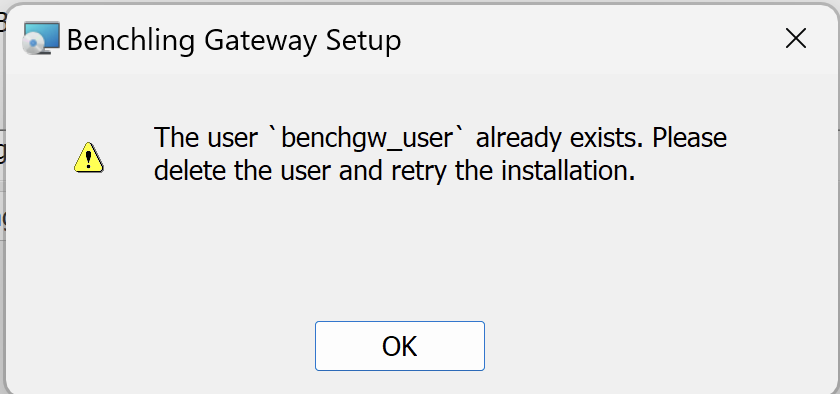This screenshot has width=840, height=394.
Task: Click the installer disc icon in title bar
Action: click(41, 39)
